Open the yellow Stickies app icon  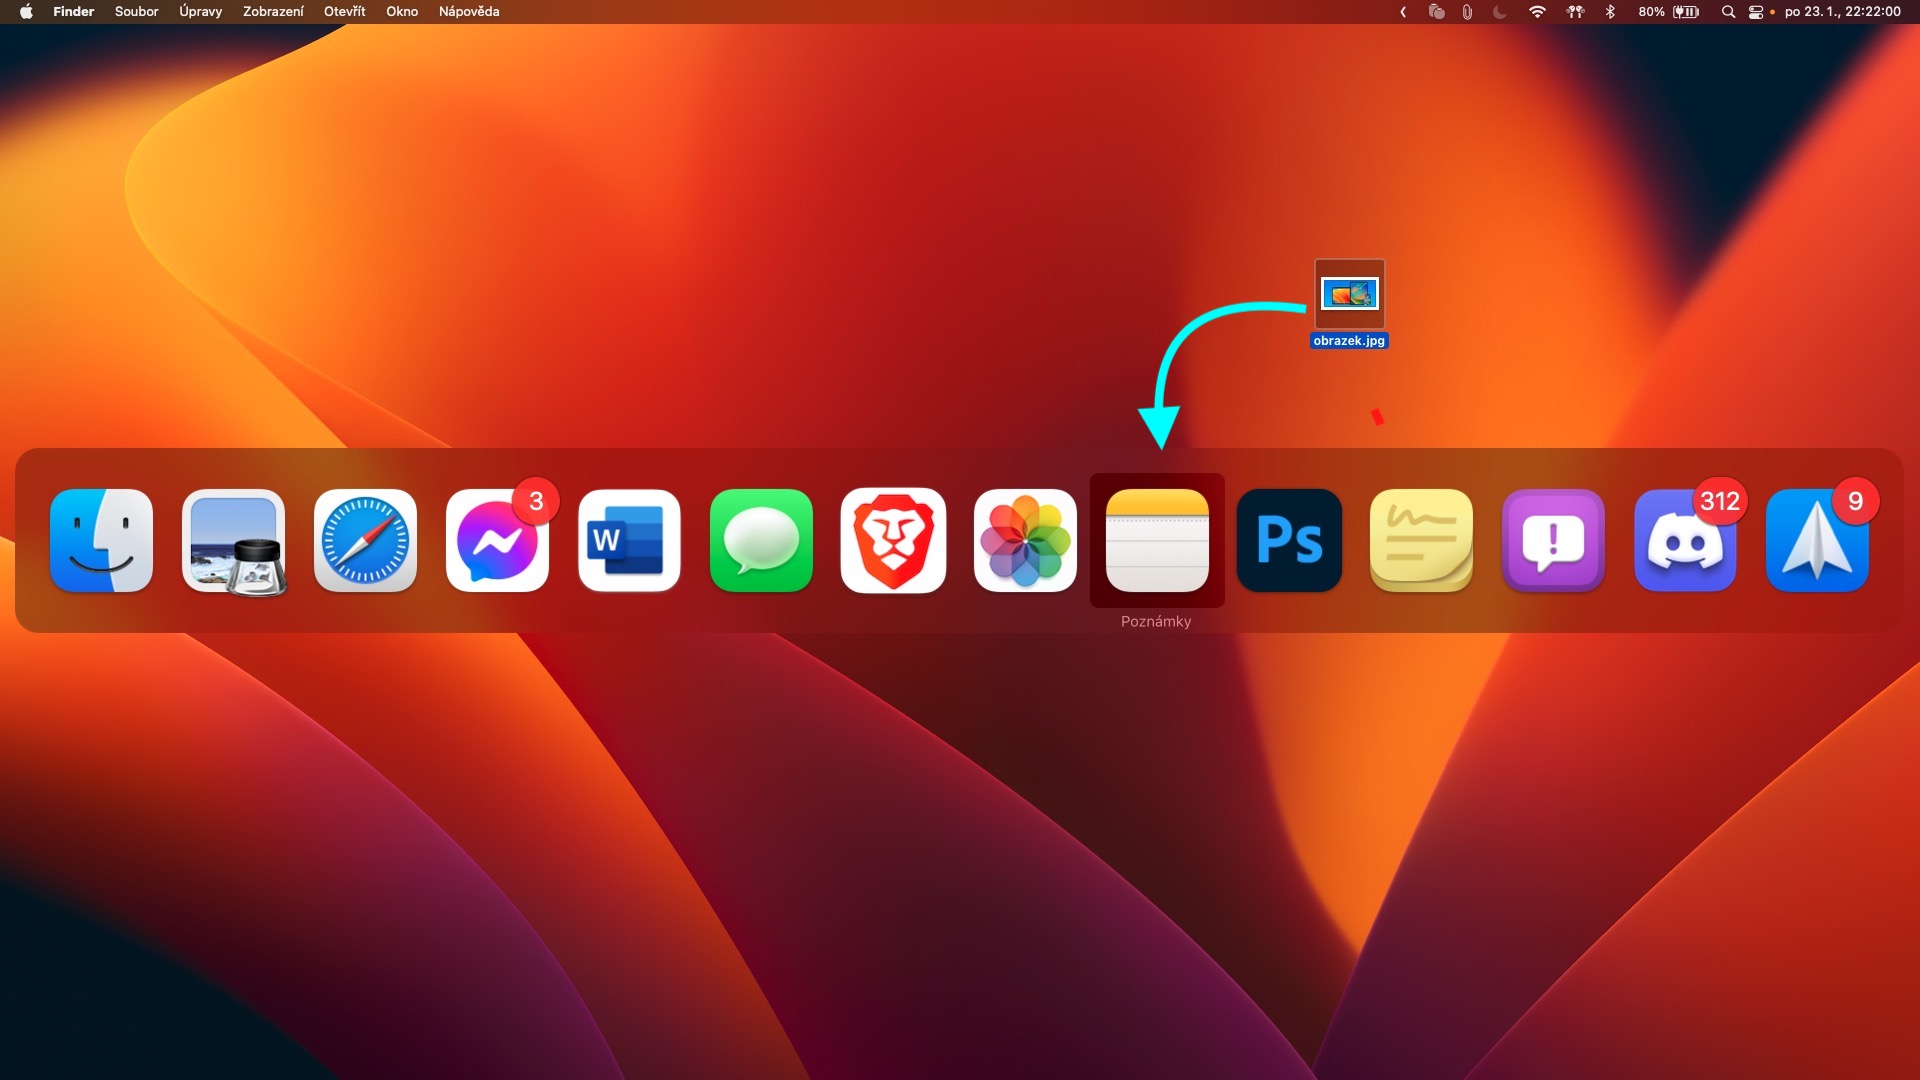(1421, 541)
